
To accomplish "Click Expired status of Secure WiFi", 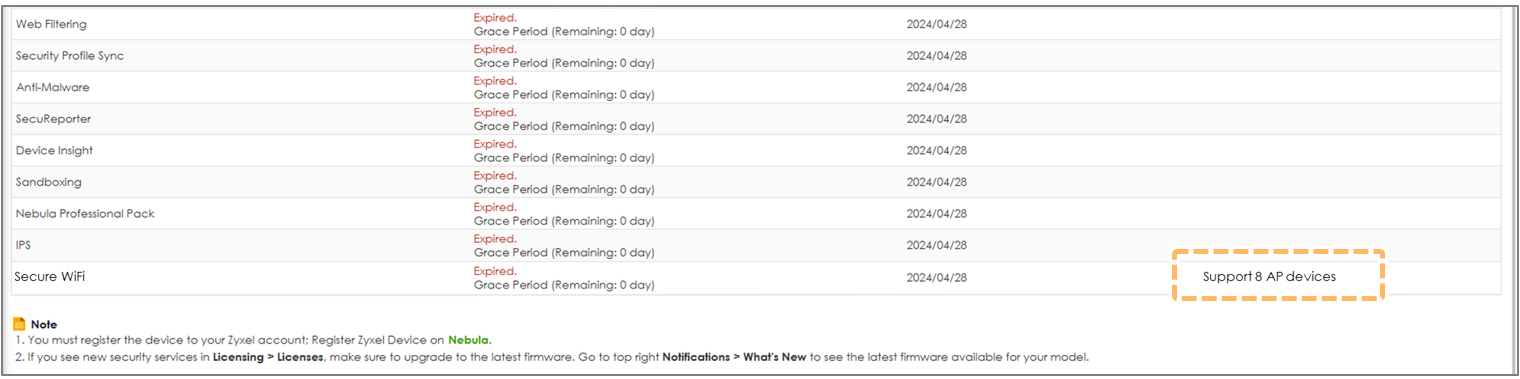I will pos(495,271).
